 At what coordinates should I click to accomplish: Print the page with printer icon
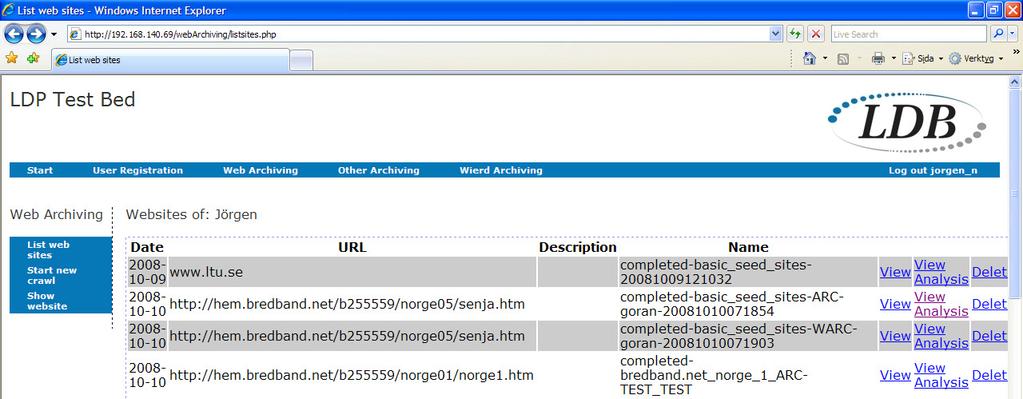pos(878,59)
